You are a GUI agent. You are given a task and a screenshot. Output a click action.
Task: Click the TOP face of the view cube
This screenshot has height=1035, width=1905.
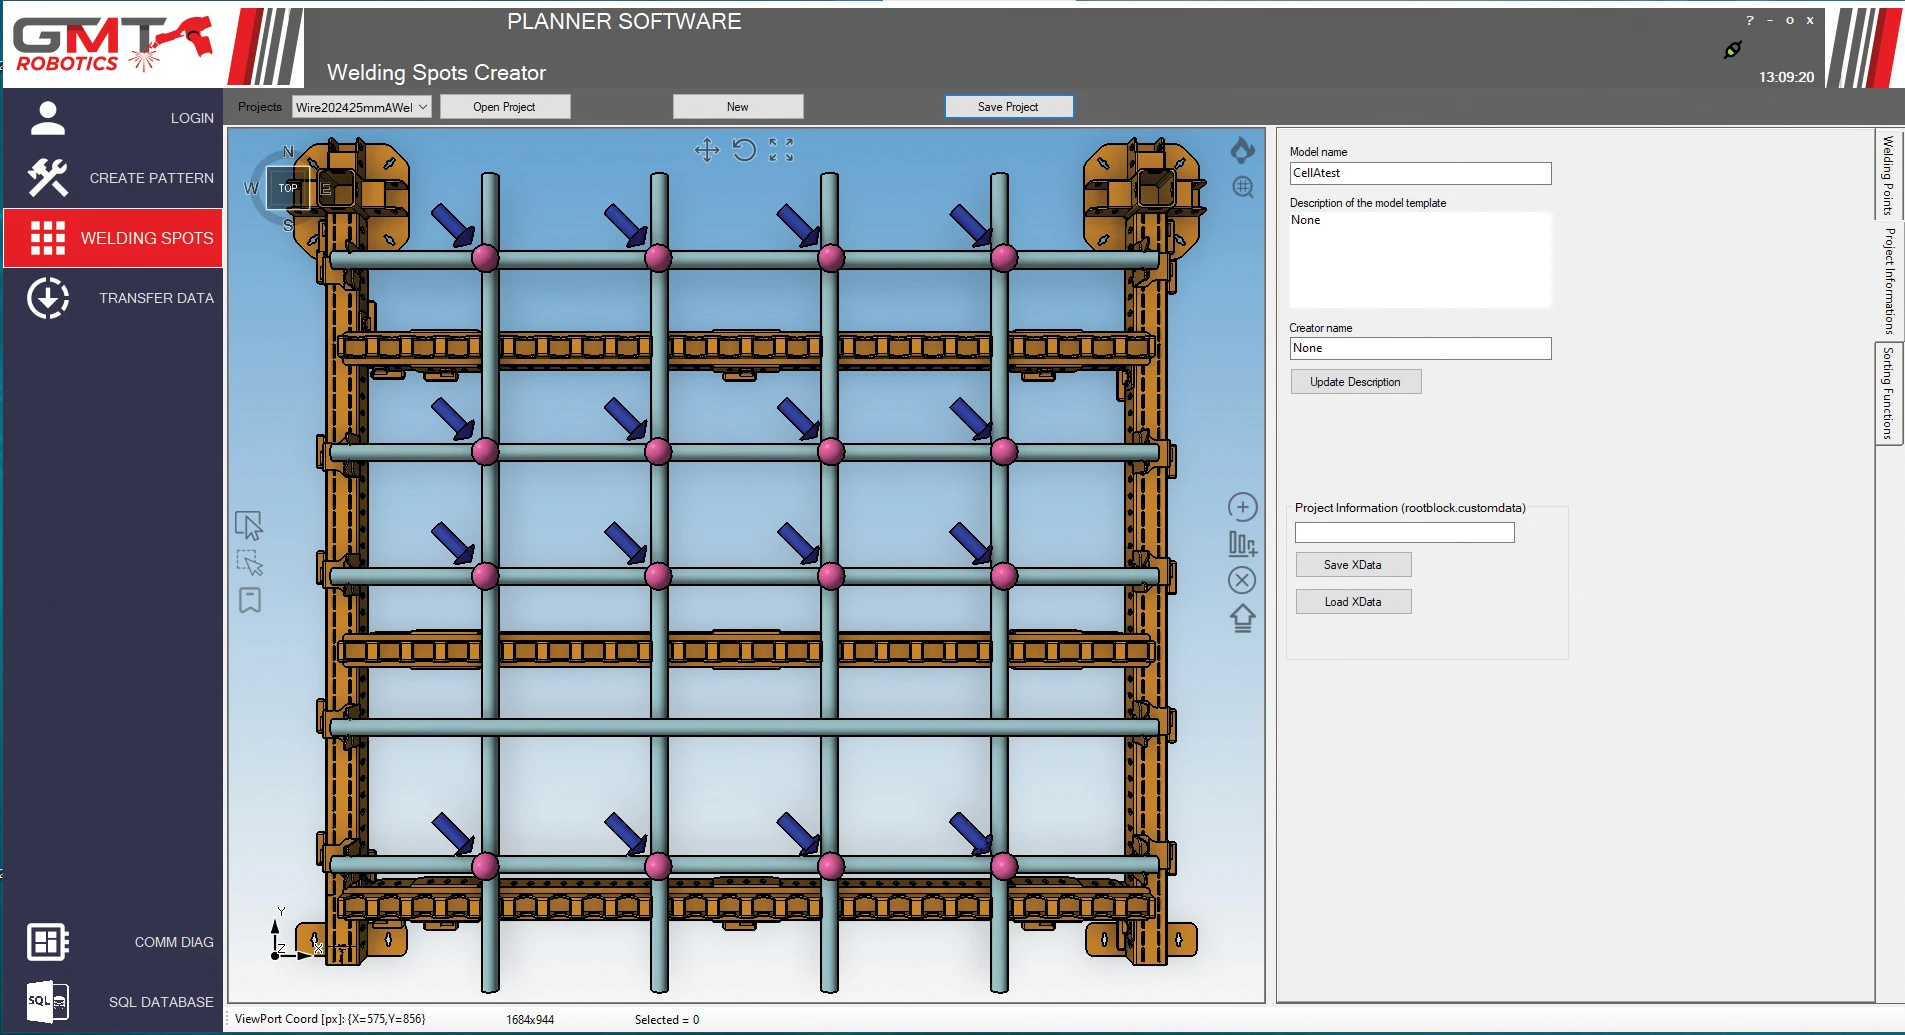coord(288,188)
